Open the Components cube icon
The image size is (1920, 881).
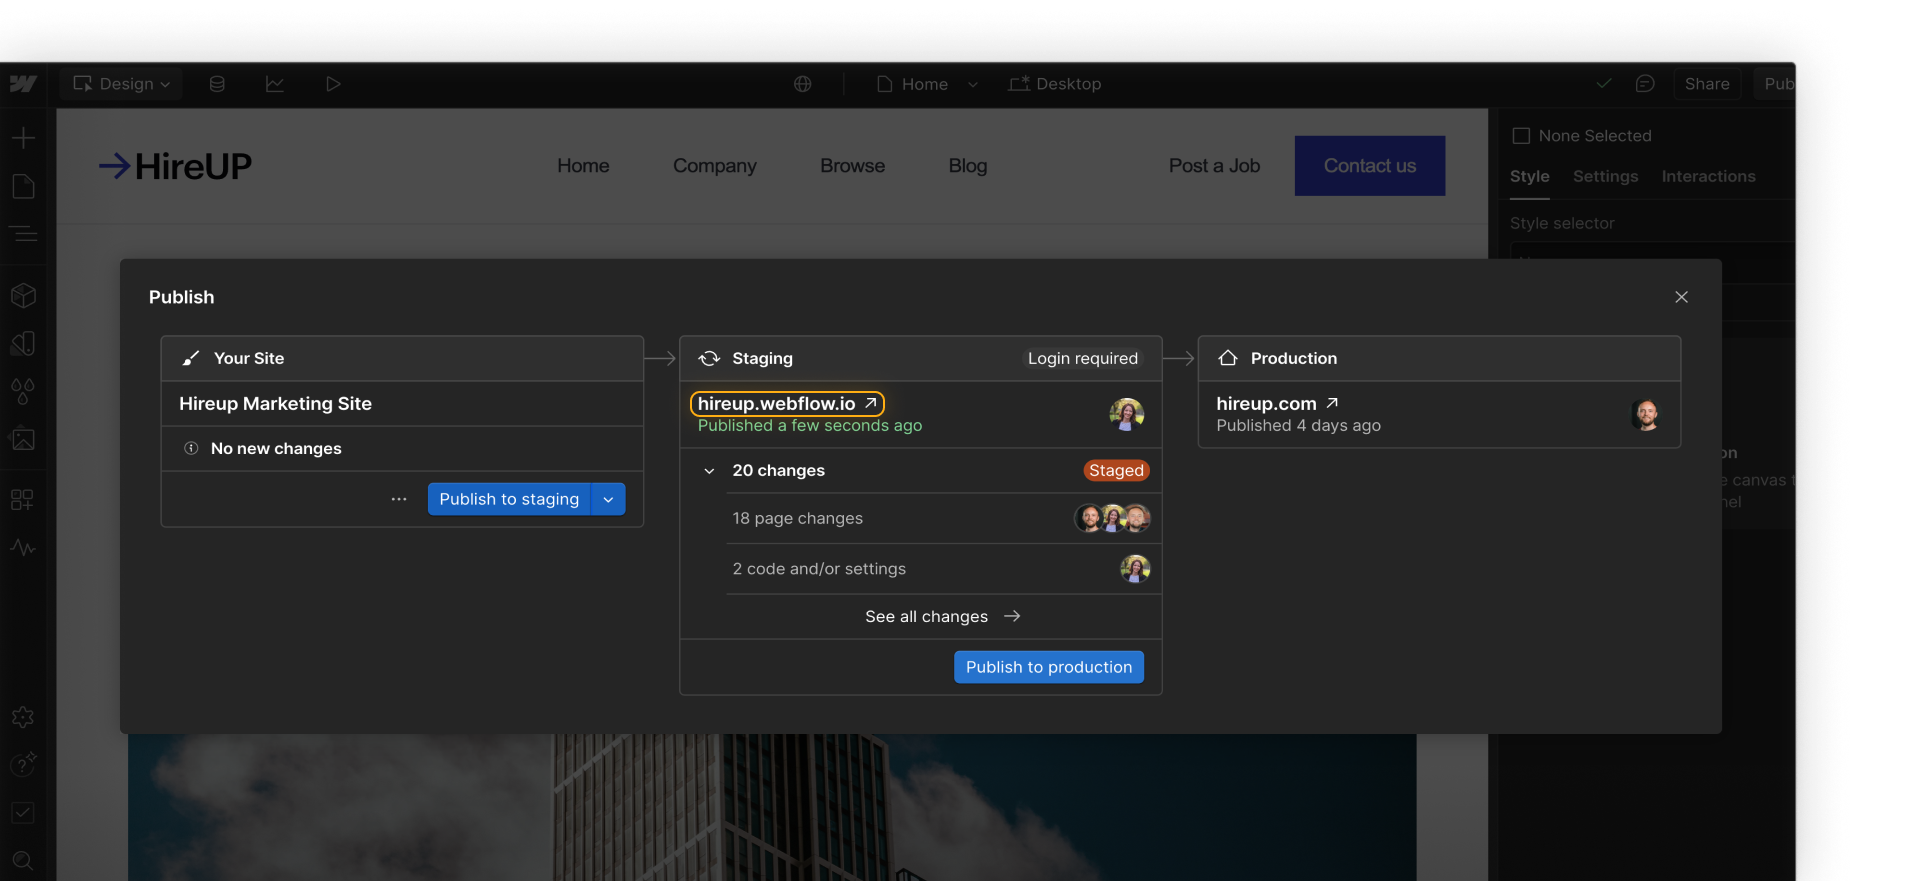[x=23, y=295]
